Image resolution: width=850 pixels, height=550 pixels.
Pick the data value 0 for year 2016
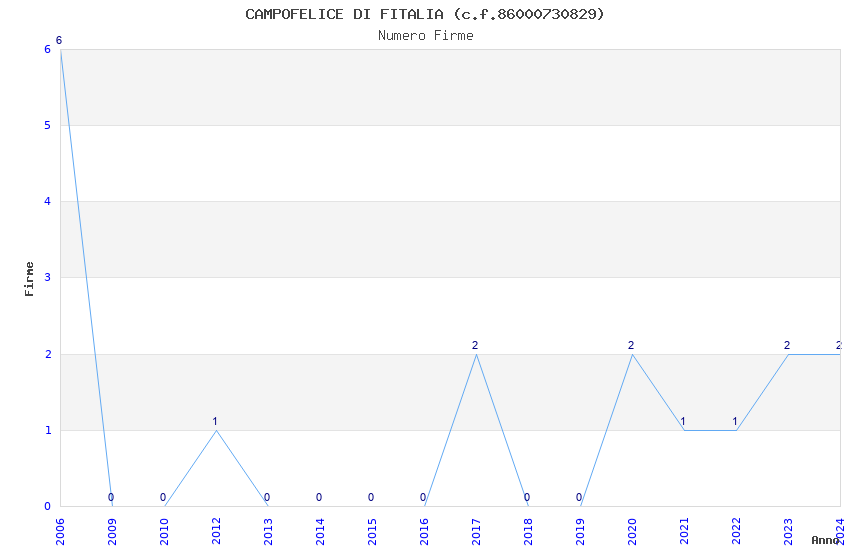pyautogui.click(x=423, y=497)
